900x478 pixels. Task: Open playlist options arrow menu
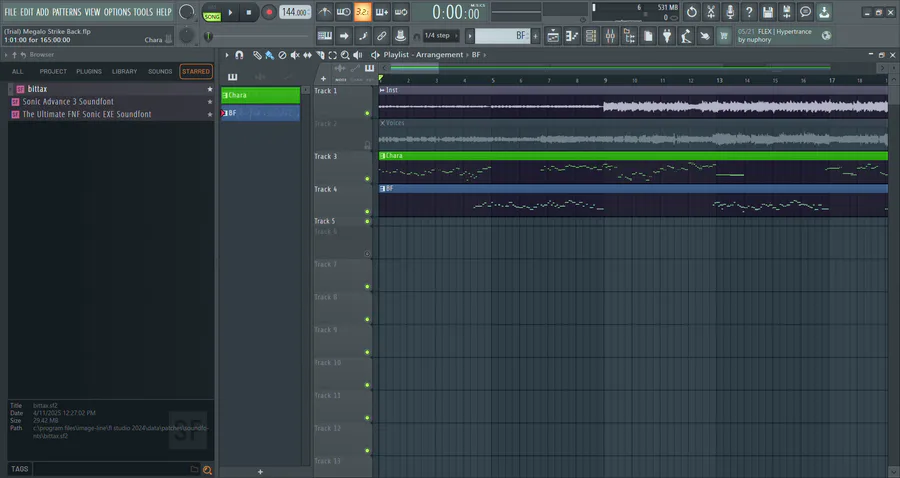point(227,55)
